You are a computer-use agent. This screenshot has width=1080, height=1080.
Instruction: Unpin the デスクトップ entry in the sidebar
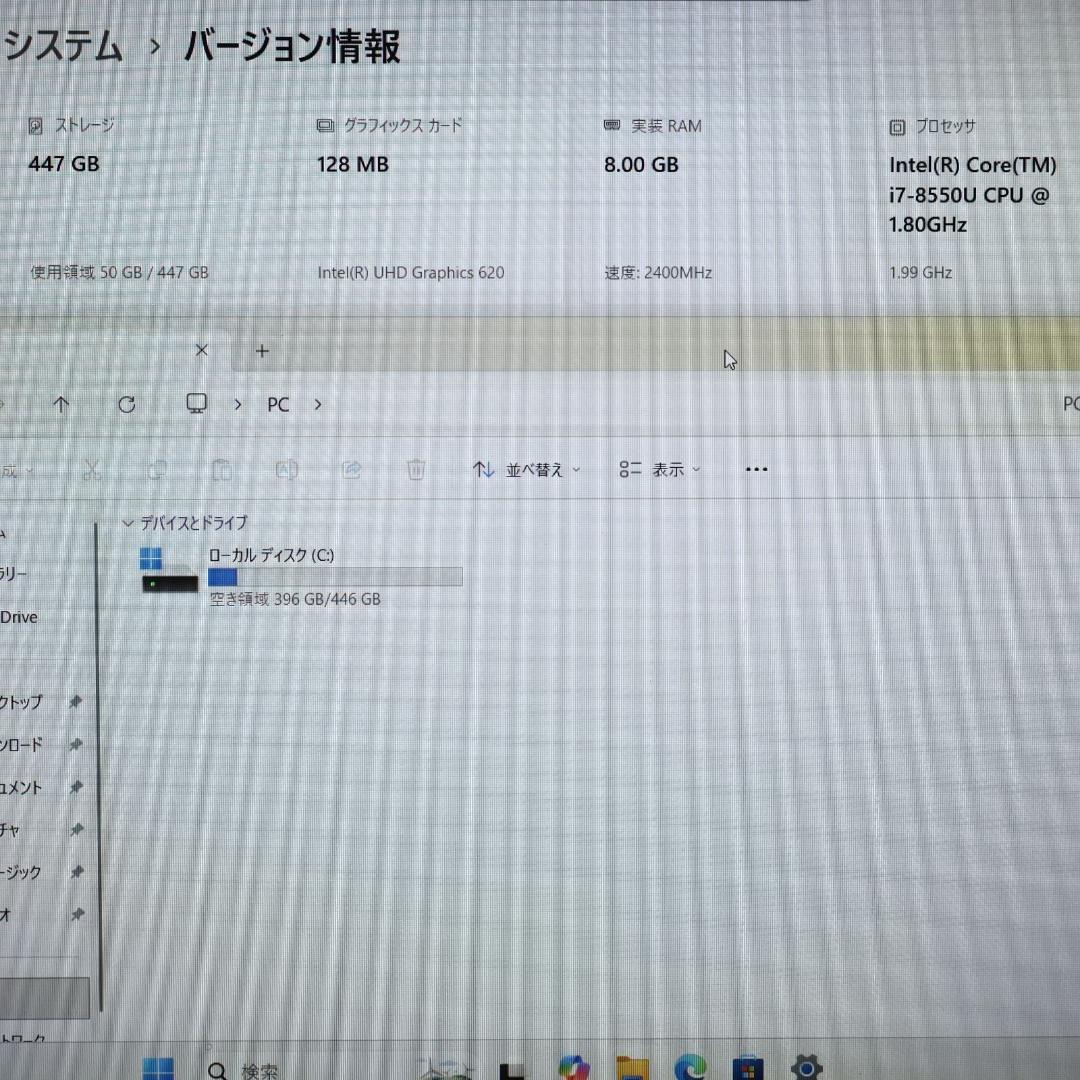pos(75,702)
